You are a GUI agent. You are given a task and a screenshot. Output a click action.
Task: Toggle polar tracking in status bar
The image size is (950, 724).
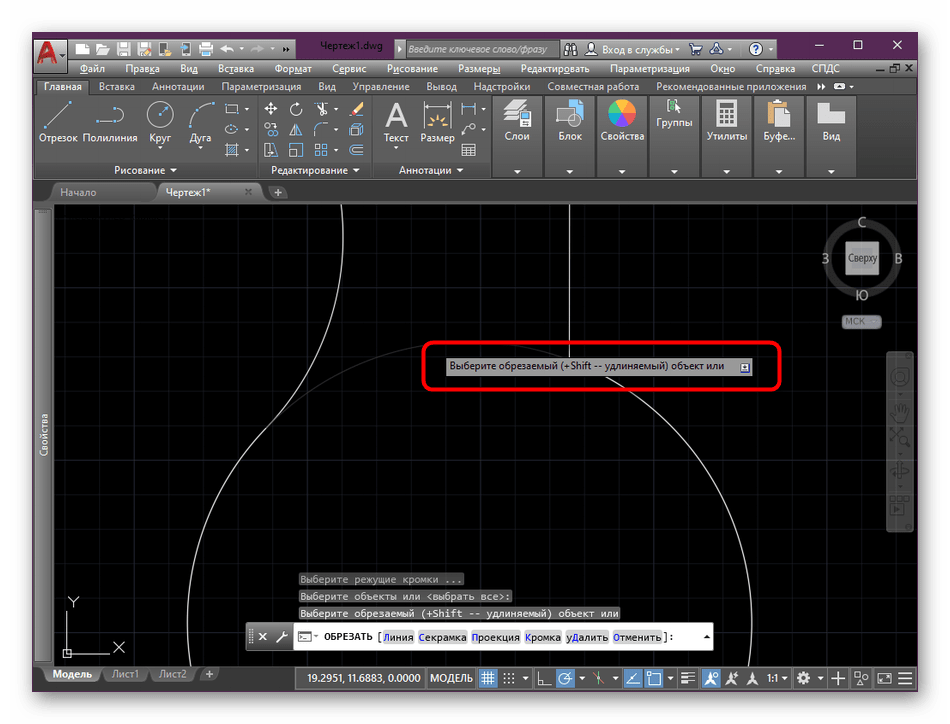(x=566, y=678)
